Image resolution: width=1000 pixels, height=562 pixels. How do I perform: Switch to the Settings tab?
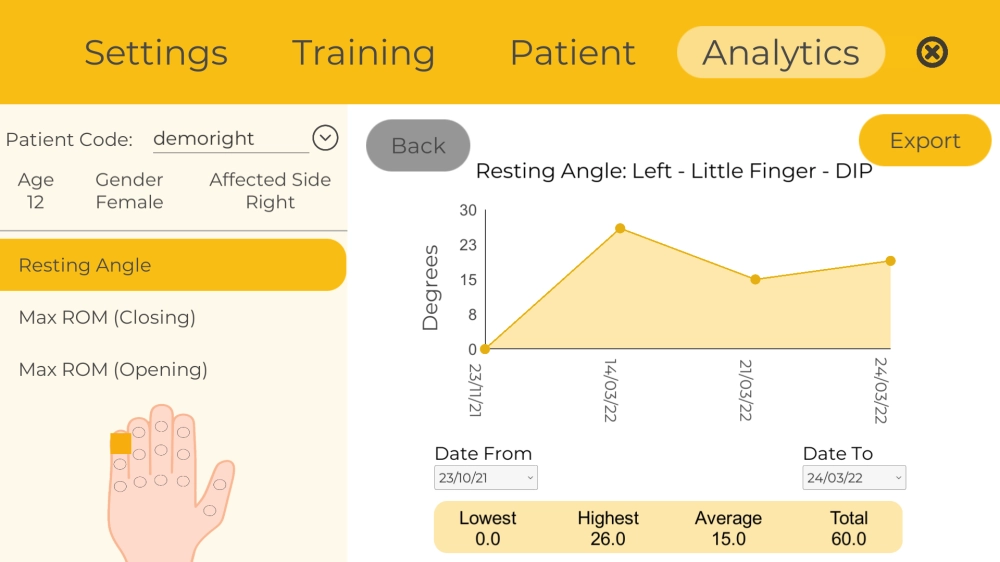pyautogui.click(x=156, y=52)
